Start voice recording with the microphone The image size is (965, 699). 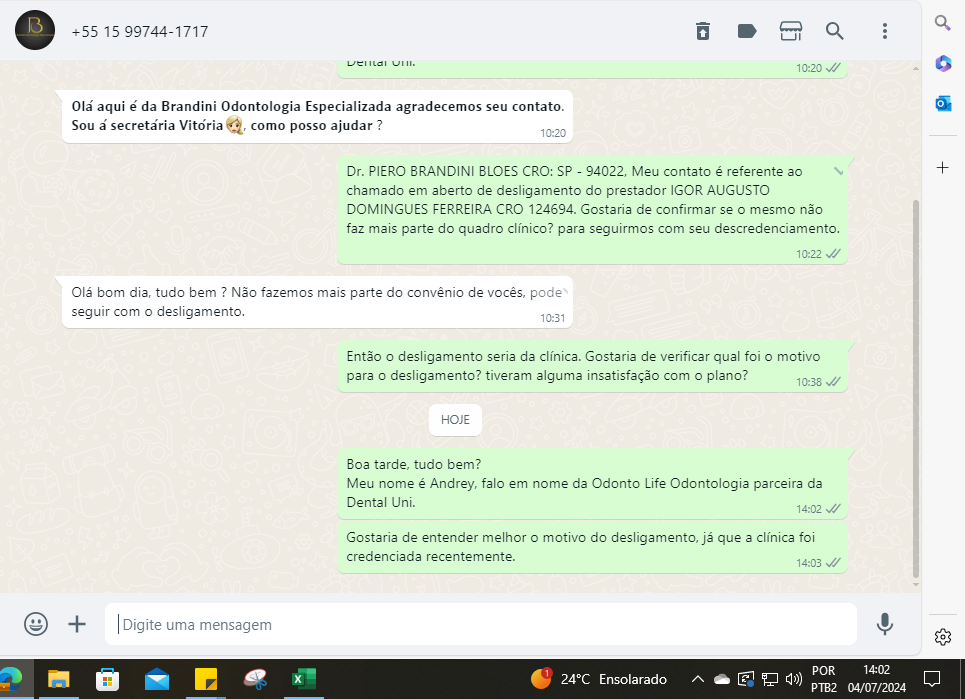point(884,624)
